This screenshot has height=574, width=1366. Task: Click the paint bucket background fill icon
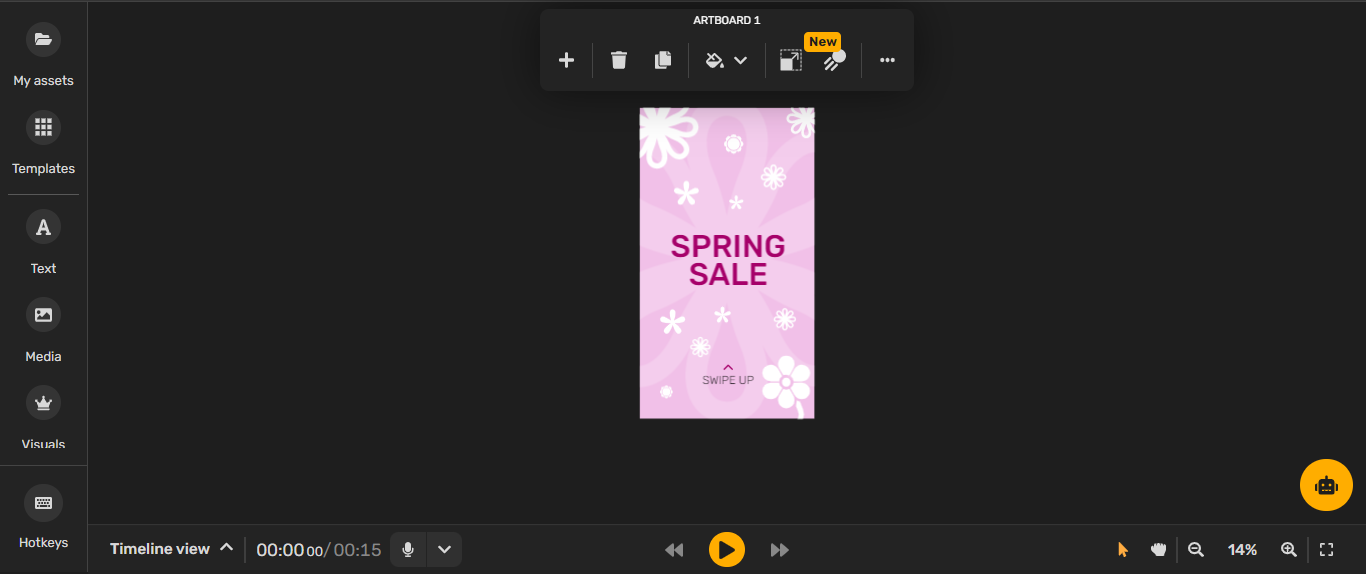point(714,60)
